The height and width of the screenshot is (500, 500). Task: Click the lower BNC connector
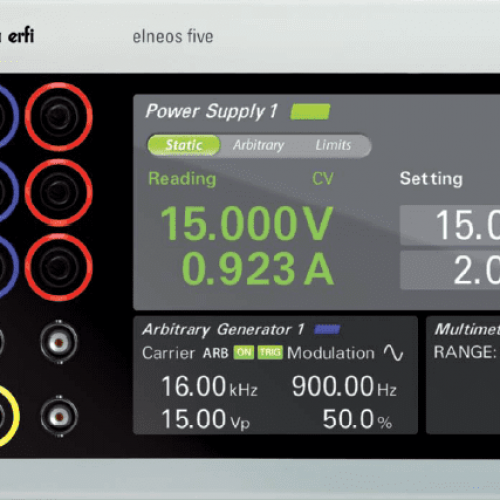[59, 416]
